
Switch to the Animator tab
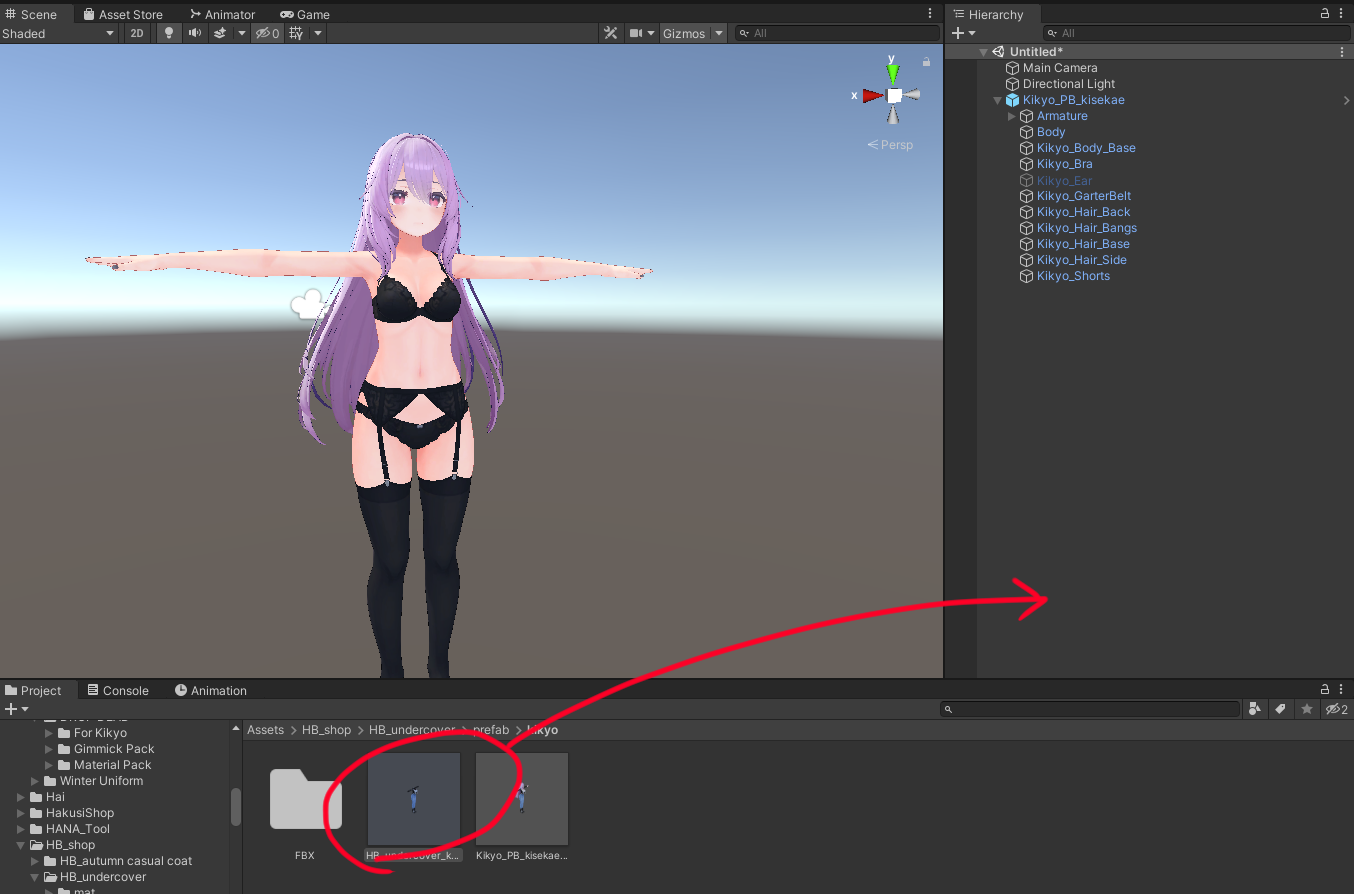click(222, 14)
